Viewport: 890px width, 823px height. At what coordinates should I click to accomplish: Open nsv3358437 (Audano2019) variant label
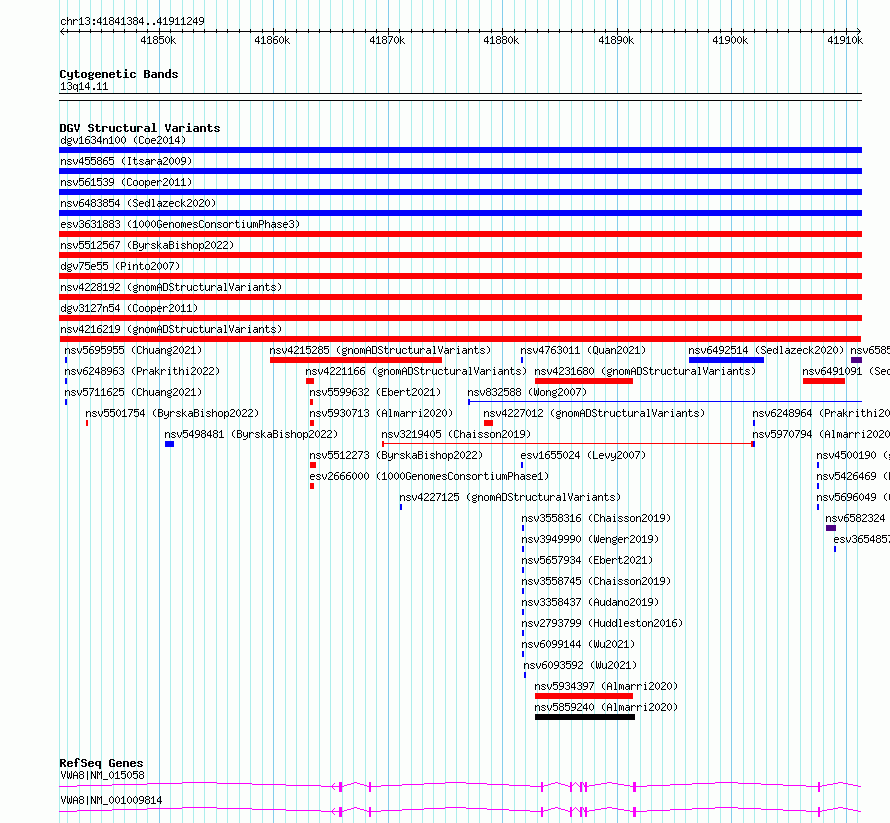(x=590, y=602)
